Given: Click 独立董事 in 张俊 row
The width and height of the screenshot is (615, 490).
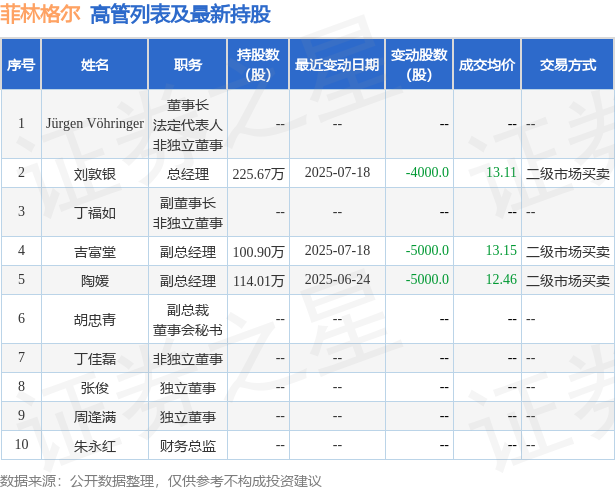Looking at the screenshot, I should pyautogui.click(x=188, y=388).
